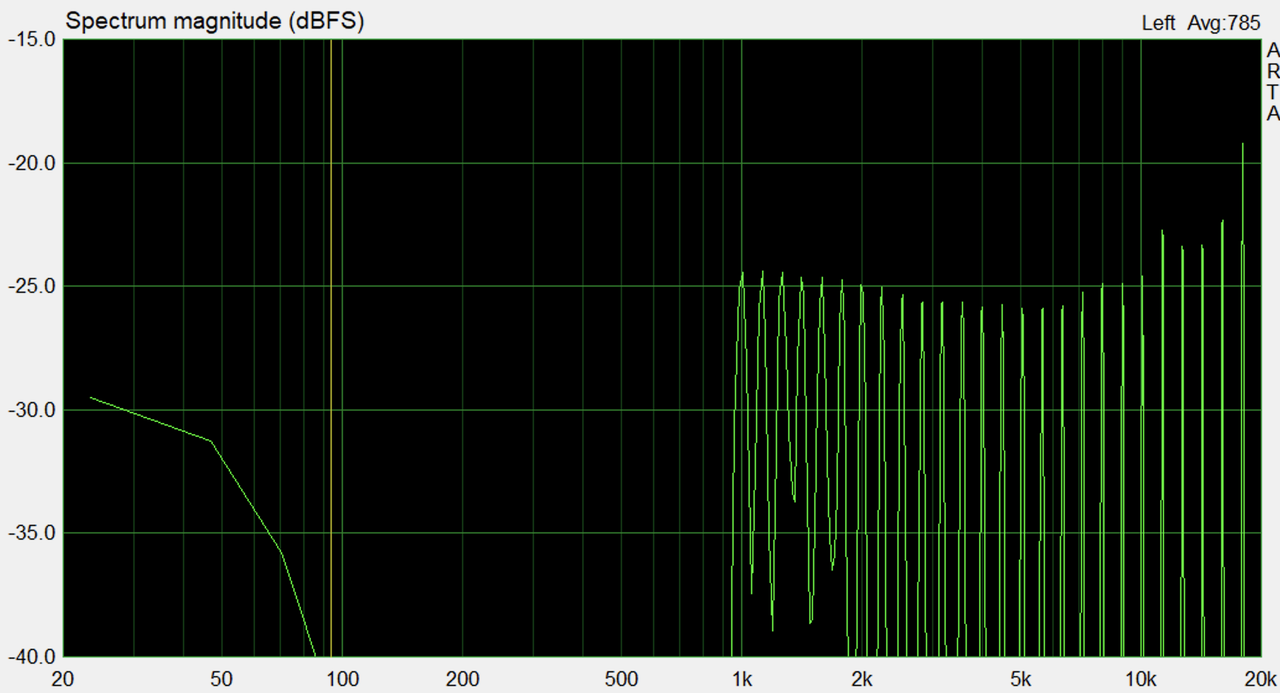Screen dimensions: 1280x693
Task: Click the -20.0 dB axis label
Action: (x=32, y=163)
